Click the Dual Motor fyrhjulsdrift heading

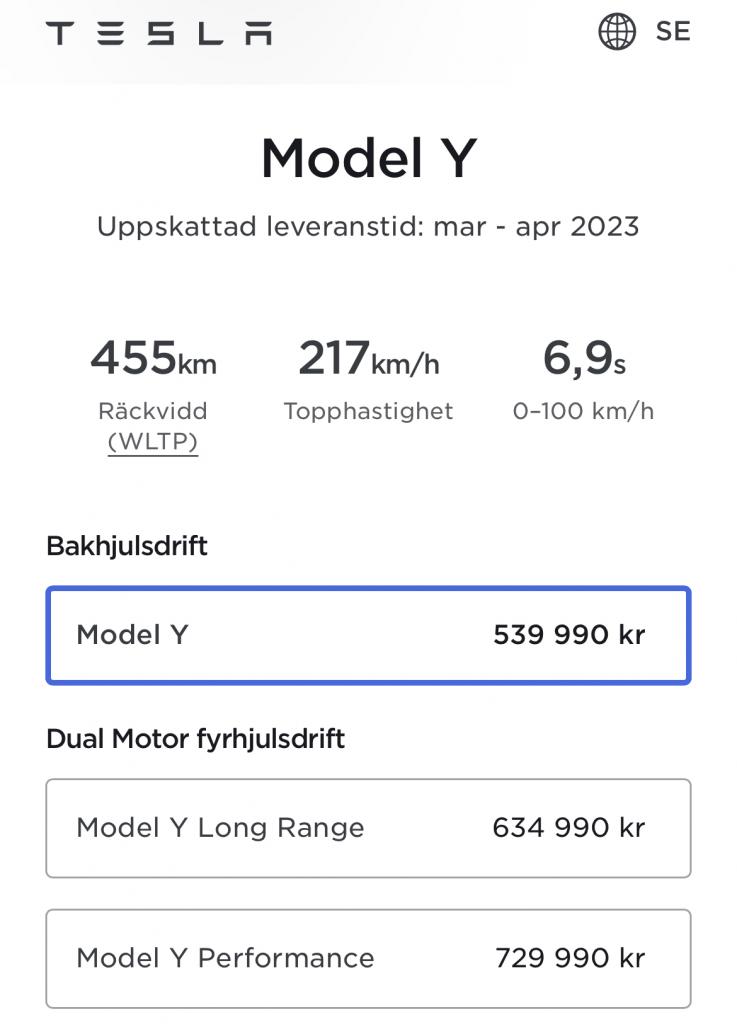pos(196,739)
